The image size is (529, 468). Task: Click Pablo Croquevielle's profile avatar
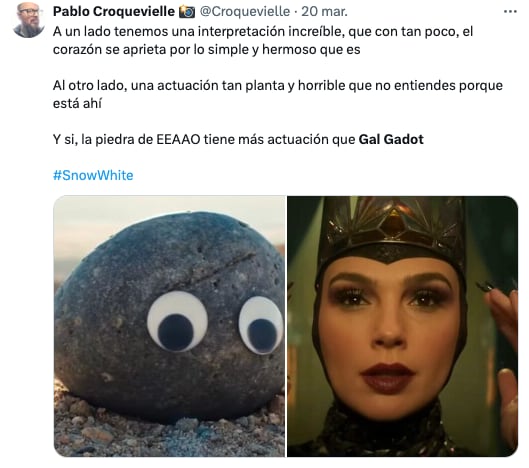pos(29,19)
